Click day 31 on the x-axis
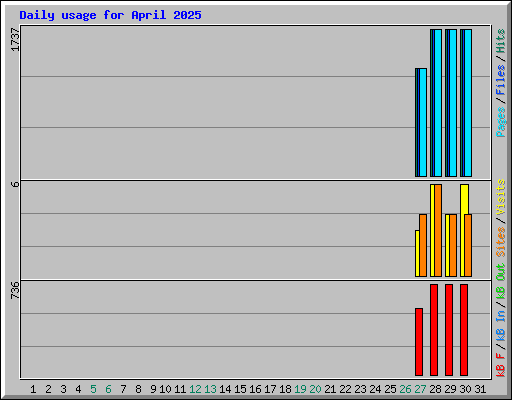The width and height of the screenshot is (512, 400). pos(480,389)
